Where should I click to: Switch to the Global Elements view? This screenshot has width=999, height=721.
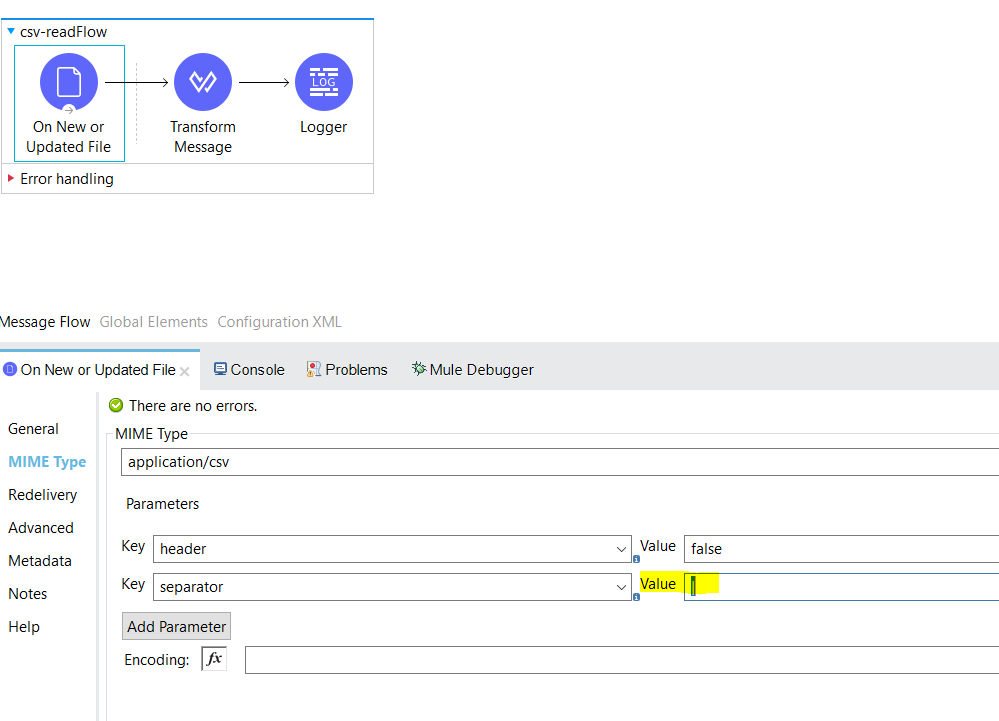pos(154,322)
